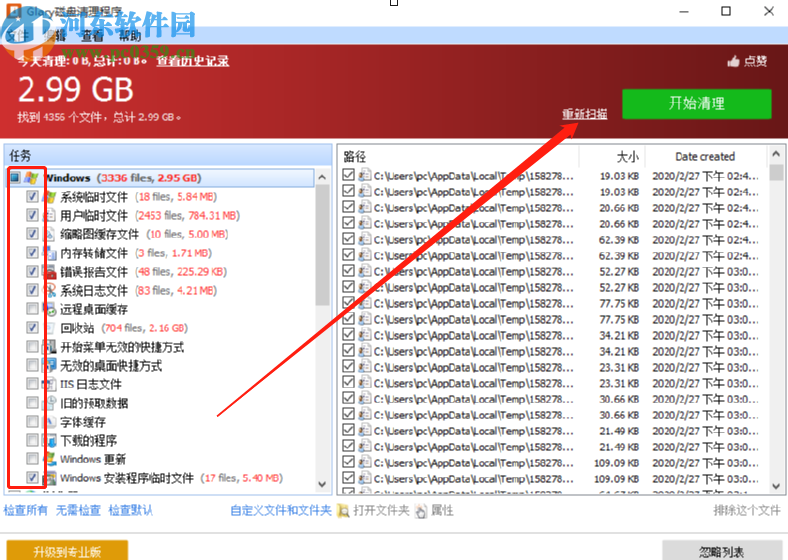This screenshot has width=788, height=560.
Task: Open the 查看历史记录 link
Action: coord(193,61)
